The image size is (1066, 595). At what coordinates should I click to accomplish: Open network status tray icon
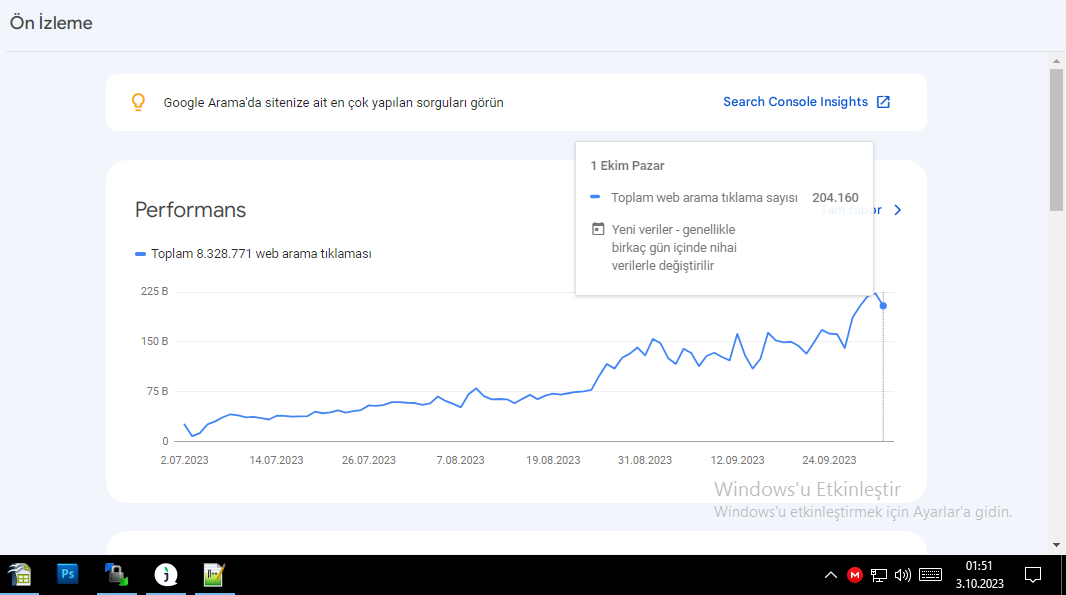click(878, 575)
